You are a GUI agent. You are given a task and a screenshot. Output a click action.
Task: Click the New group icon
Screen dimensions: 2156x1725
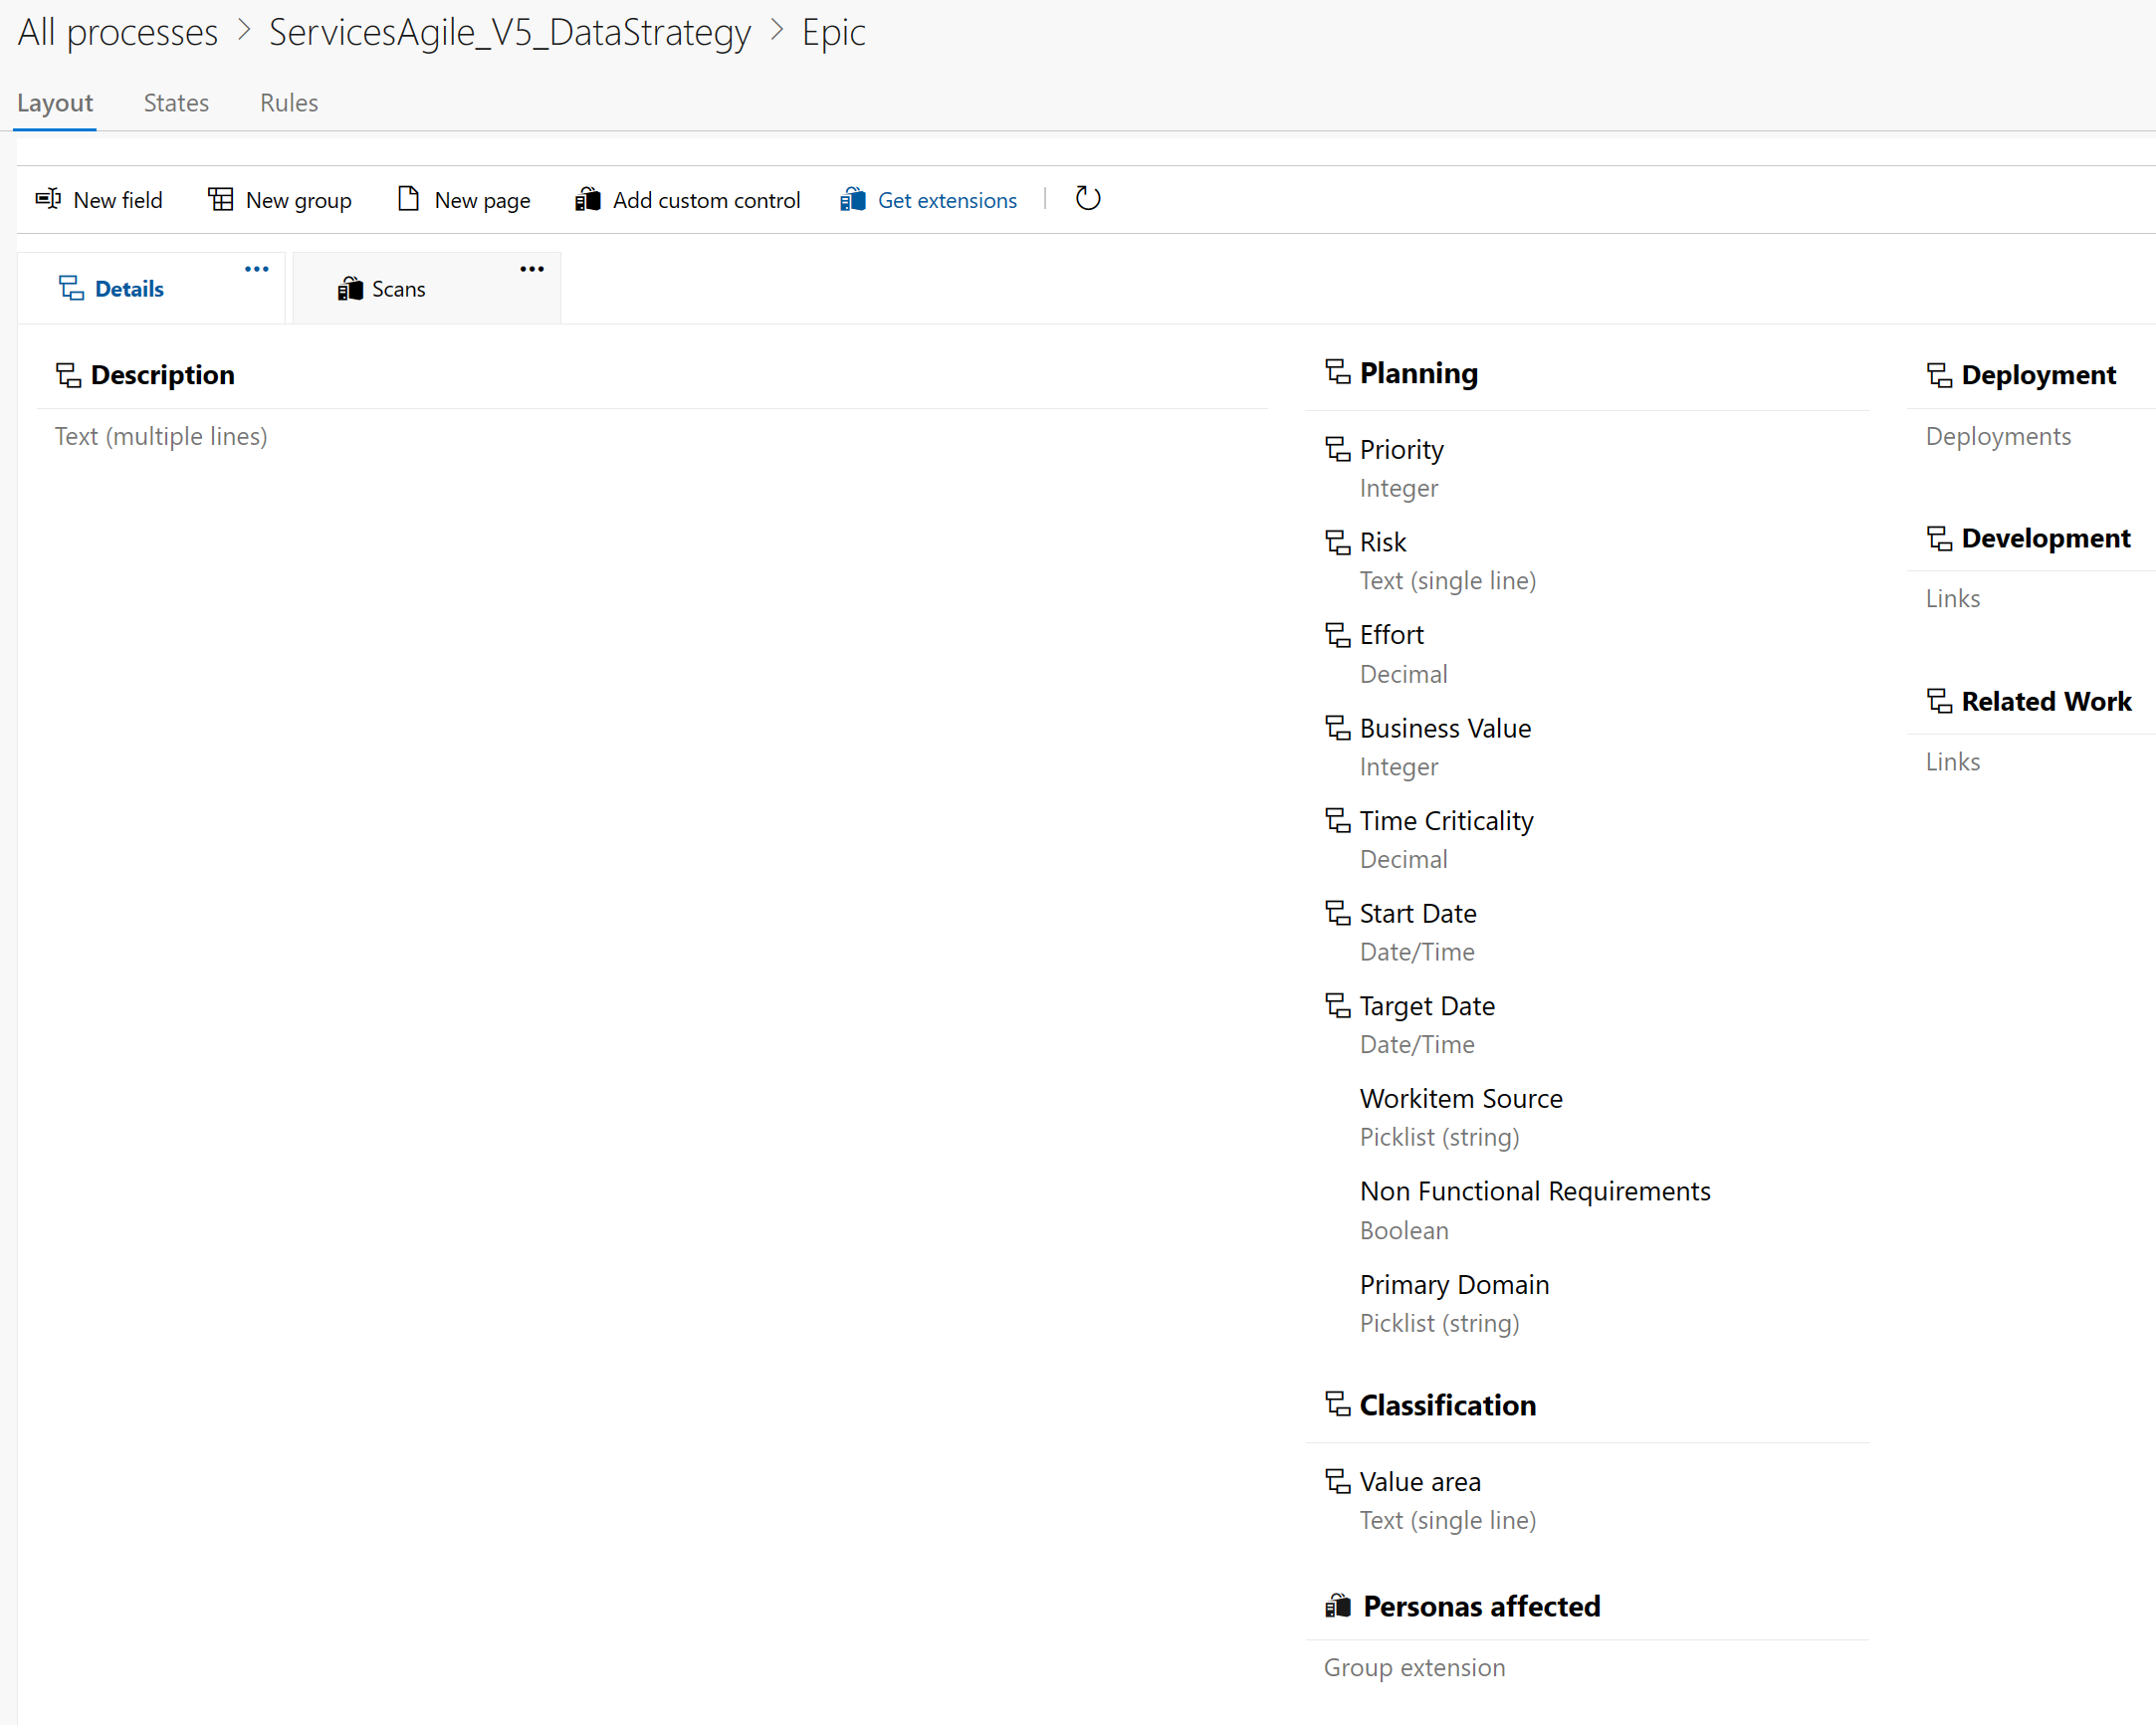220,199
